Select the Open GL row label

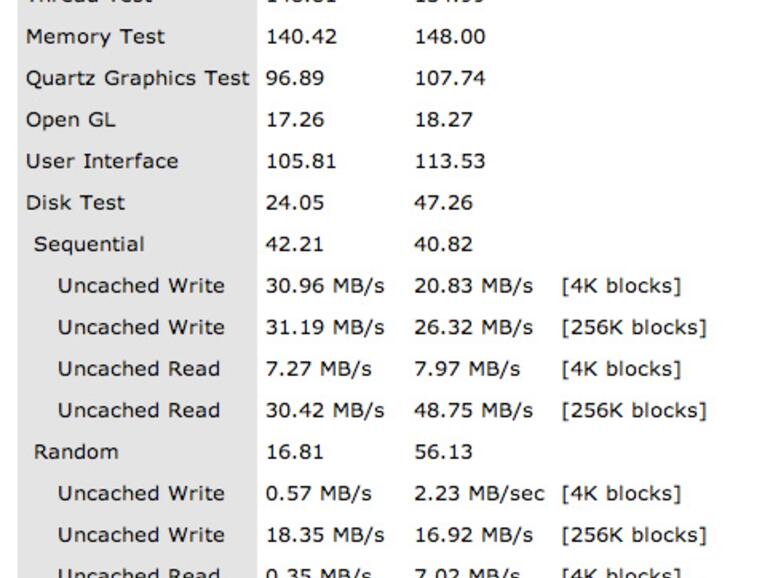coord(70,120)
